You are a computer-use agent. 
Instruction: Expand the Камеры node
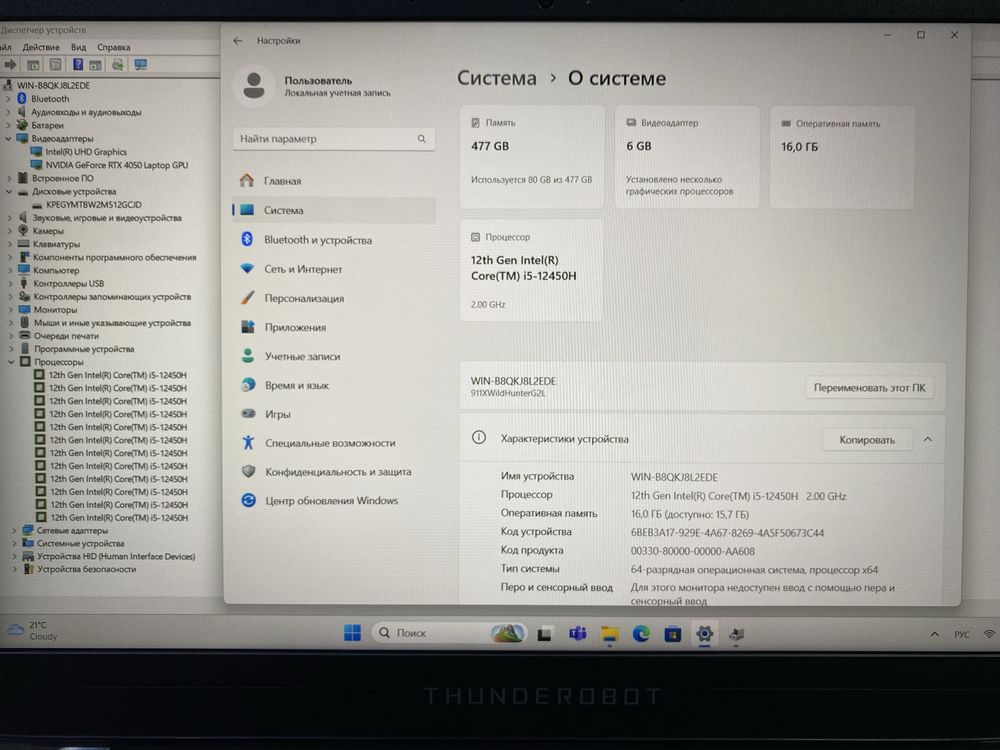click(x=10, y=231)
